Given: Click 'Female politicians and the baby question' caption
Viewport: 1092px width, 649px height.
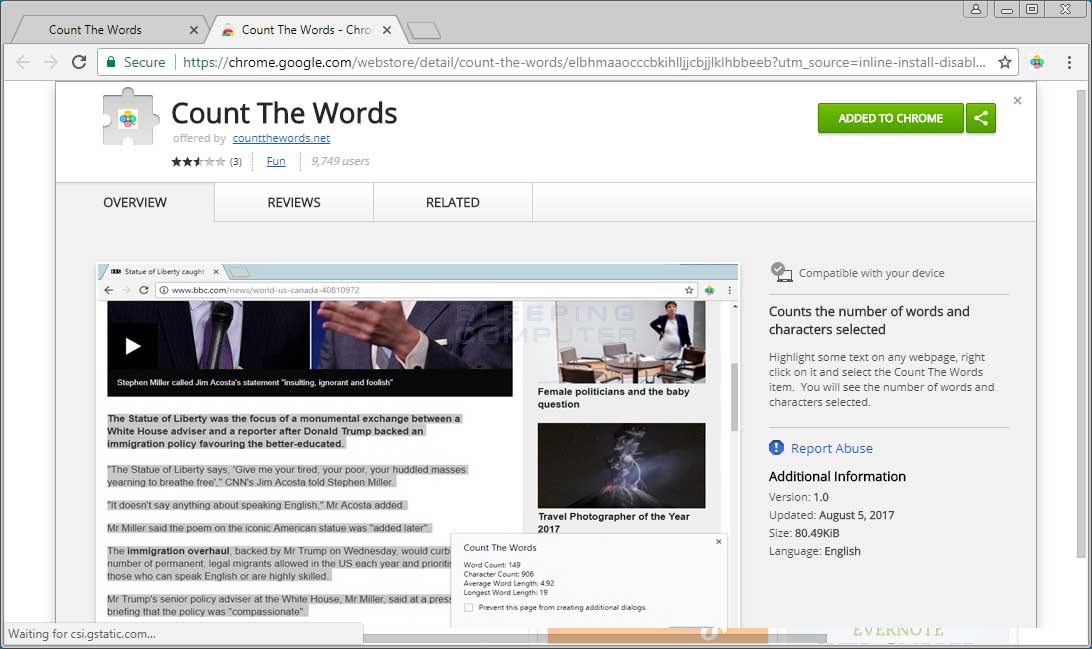Looking at the screenshot, I should click(x=614, y=398).
